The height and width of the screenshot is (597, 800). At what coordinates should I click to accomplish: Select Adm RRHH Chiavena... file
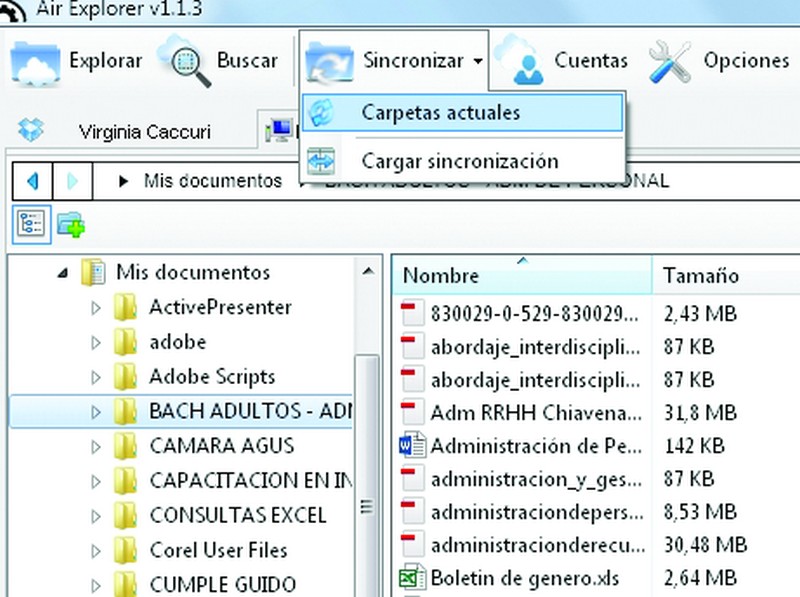pos(536,413)
